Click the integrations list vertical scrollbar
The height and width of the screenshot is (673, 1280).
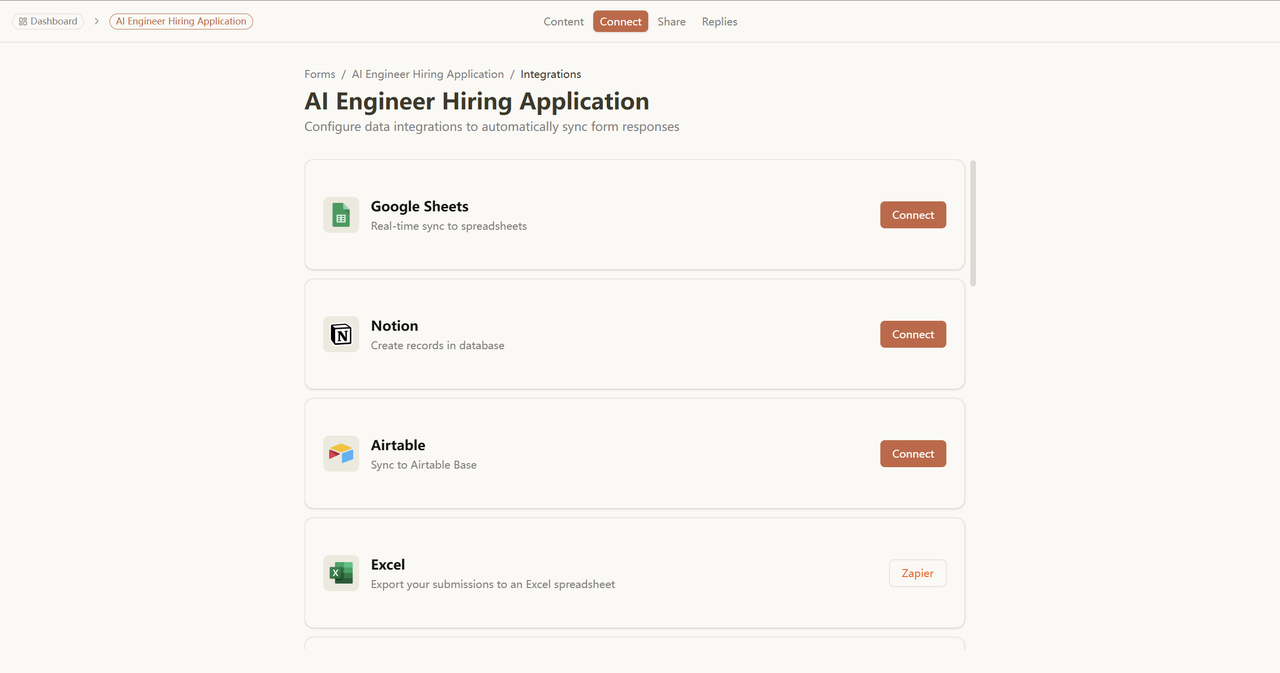973,223
